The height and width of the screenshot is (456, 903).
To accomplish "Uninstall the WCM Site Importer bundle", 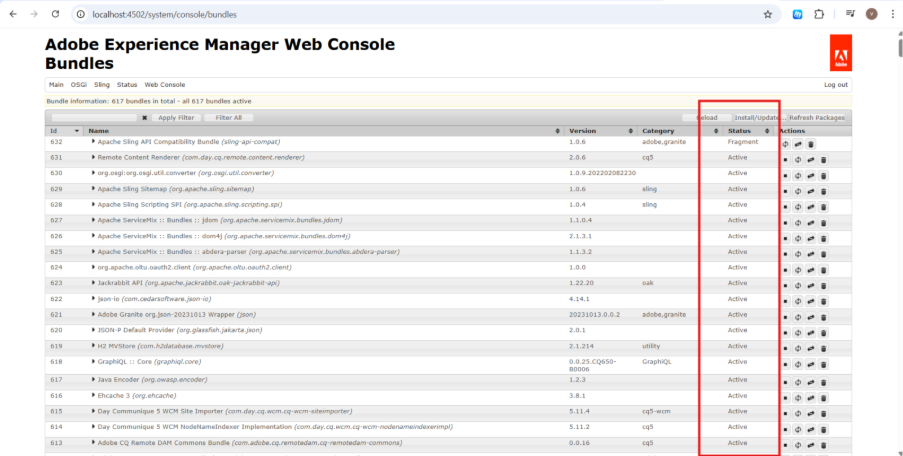I will point(824,414).
